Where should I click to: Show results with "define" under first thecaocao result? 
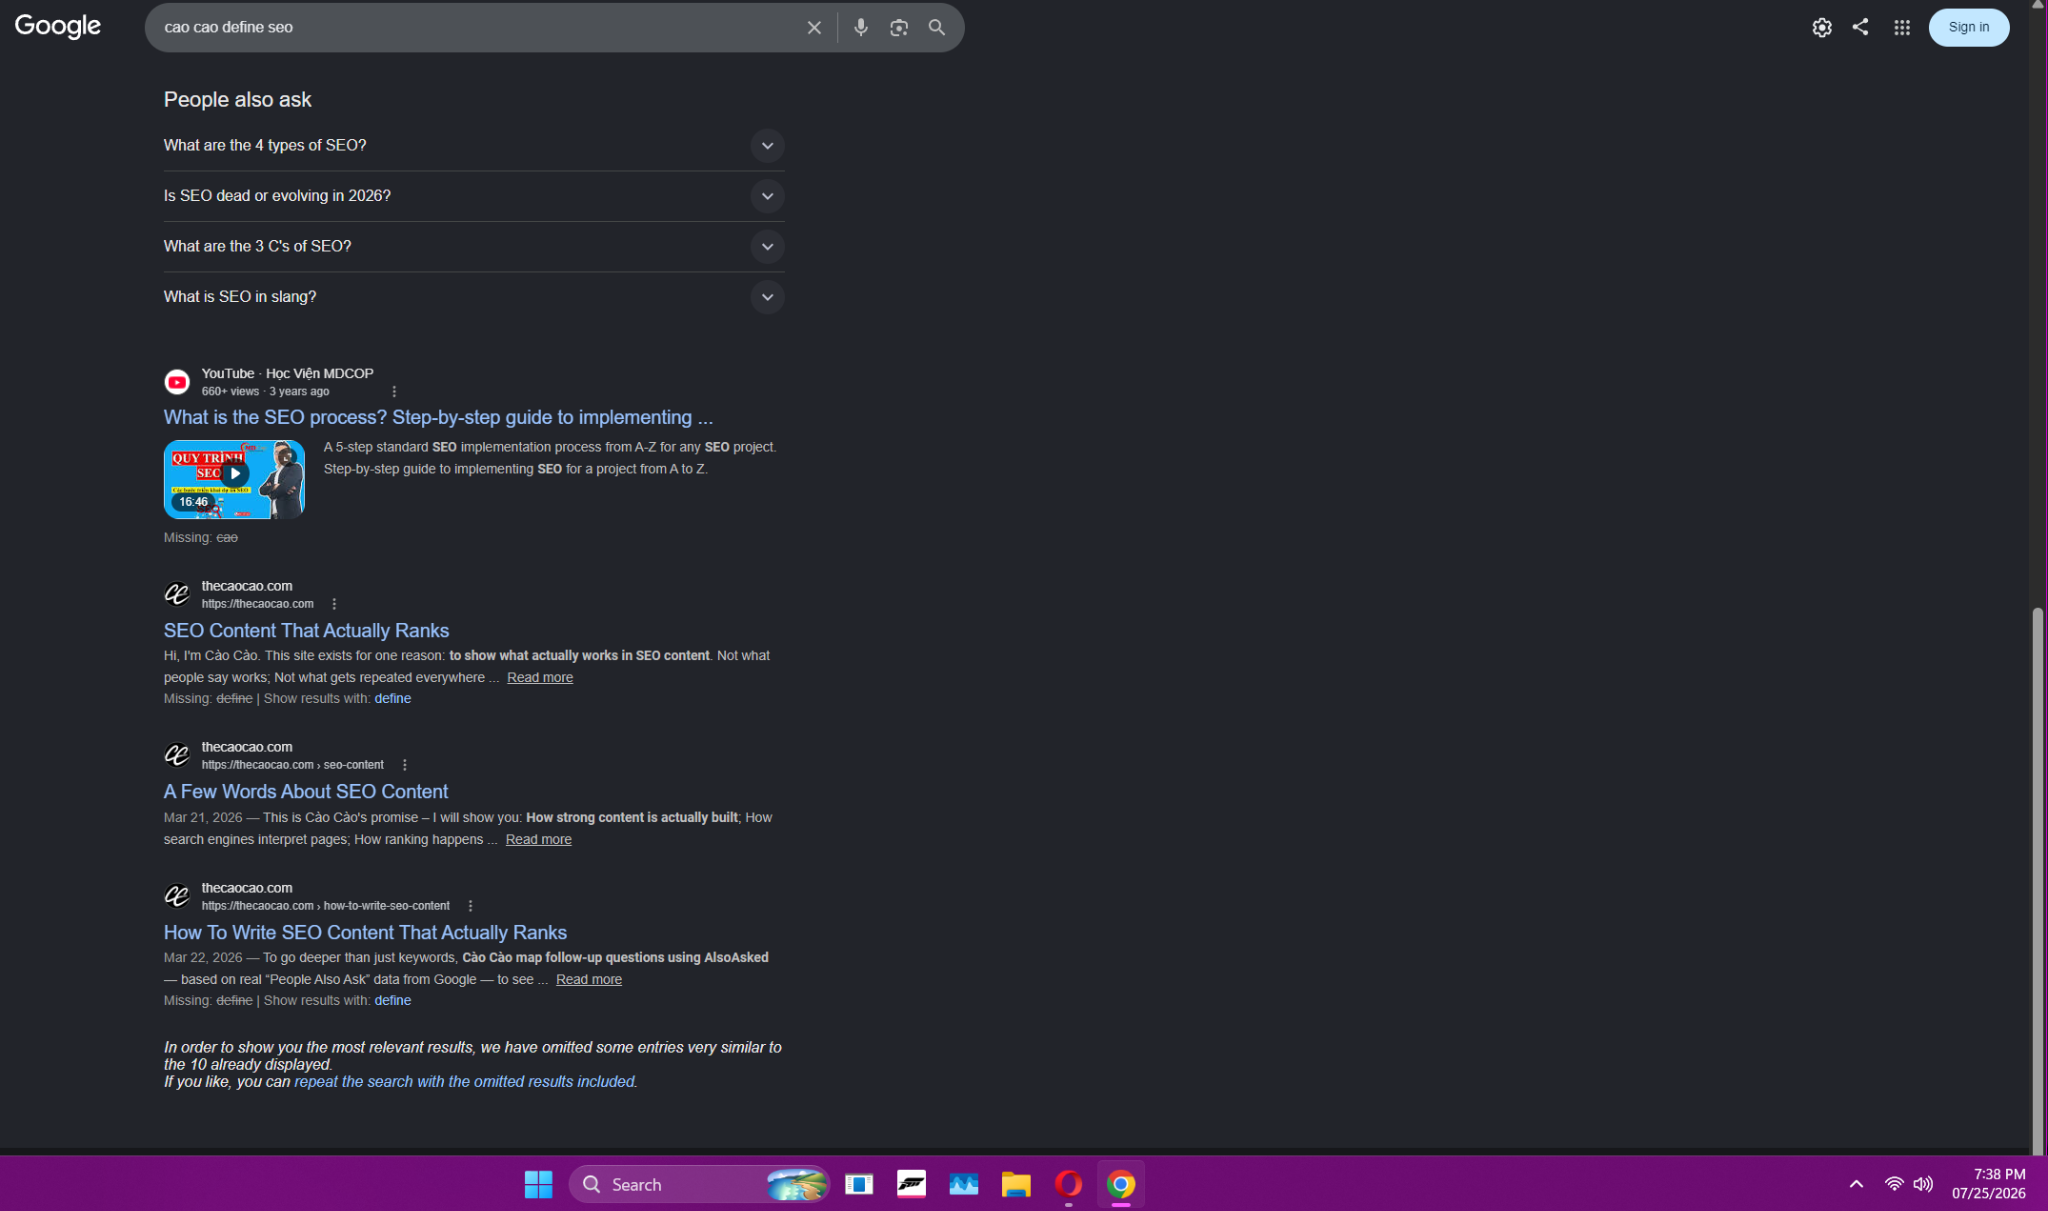(393, 698)
